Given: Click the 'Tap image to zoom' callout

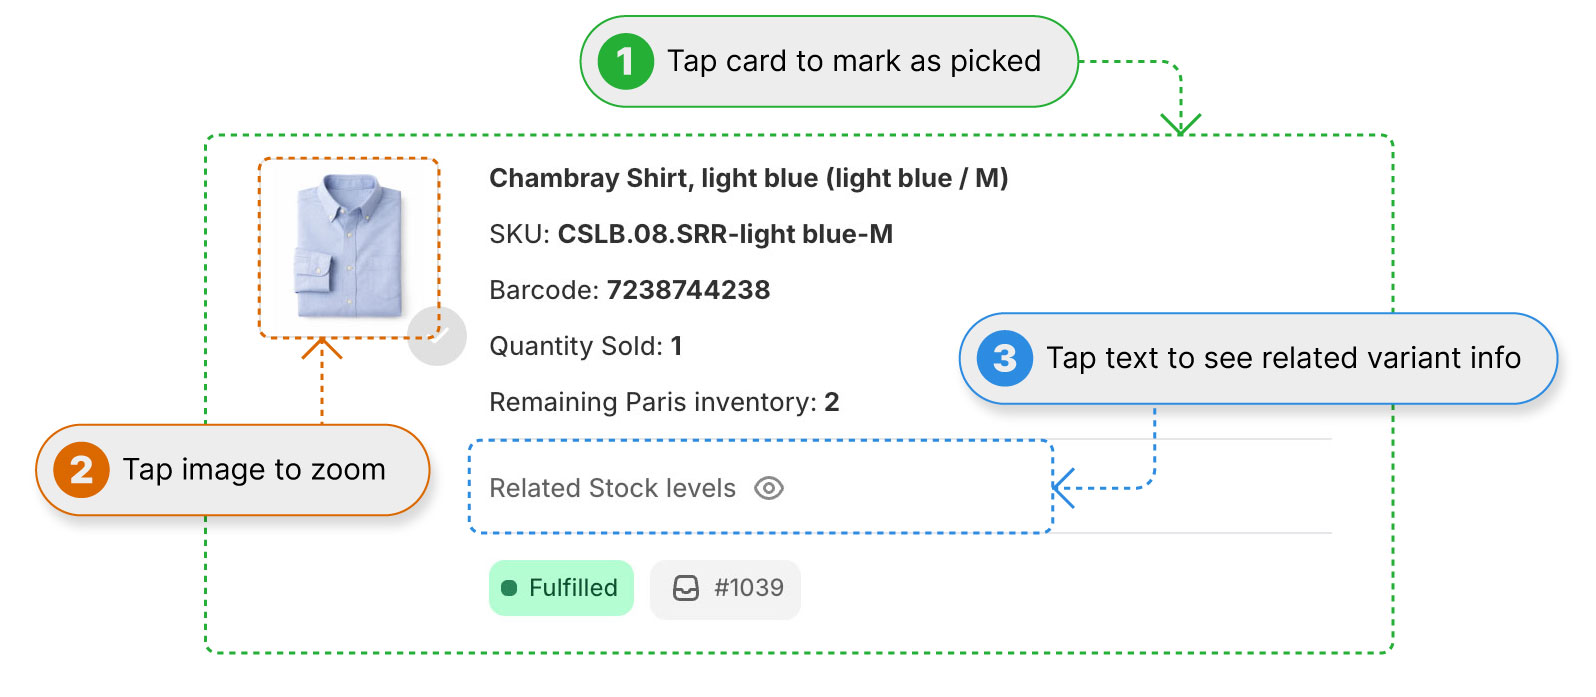Looking at the screenshot, I should pyautogui.click(x=254, y=470).
